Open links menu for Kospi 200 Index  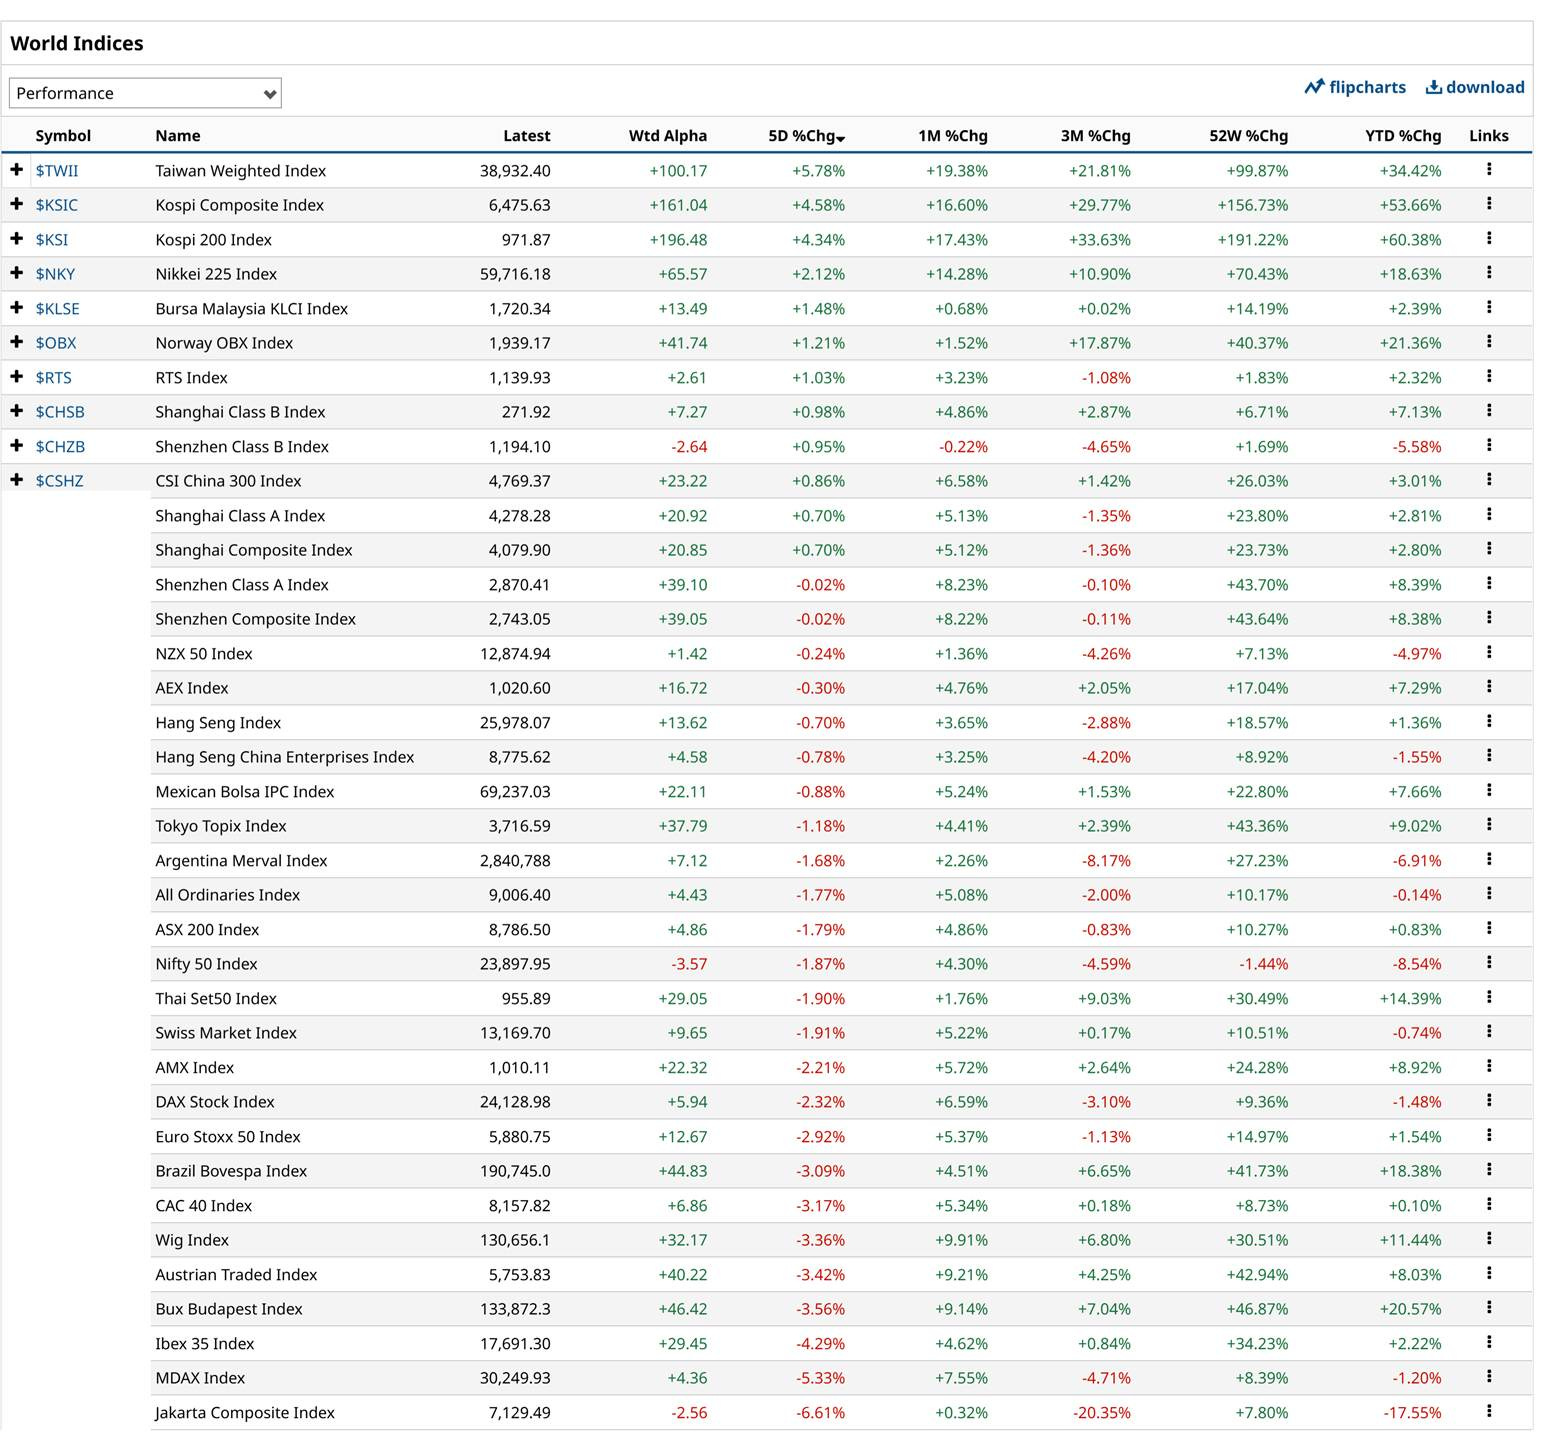pos(1489,239)
